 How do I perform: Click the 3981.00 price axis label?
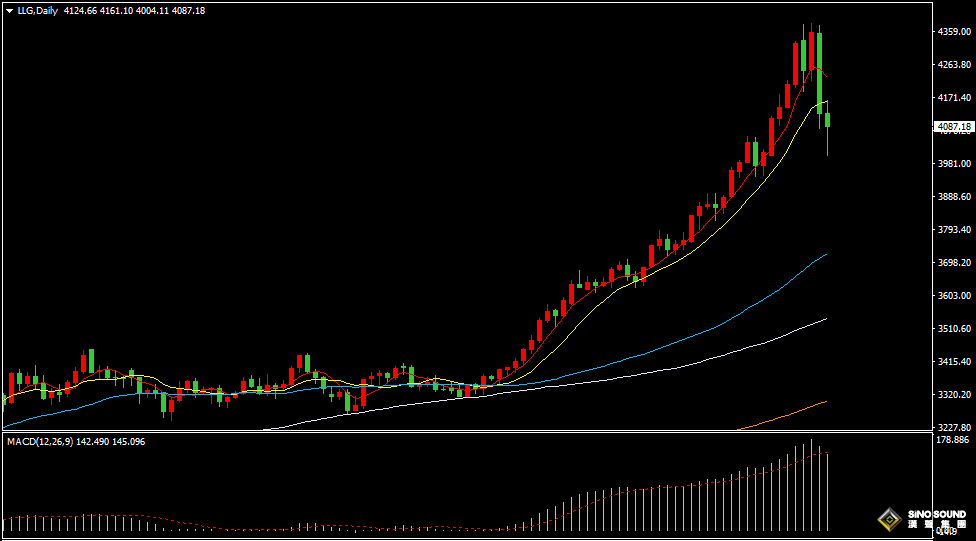coord(954,164)
